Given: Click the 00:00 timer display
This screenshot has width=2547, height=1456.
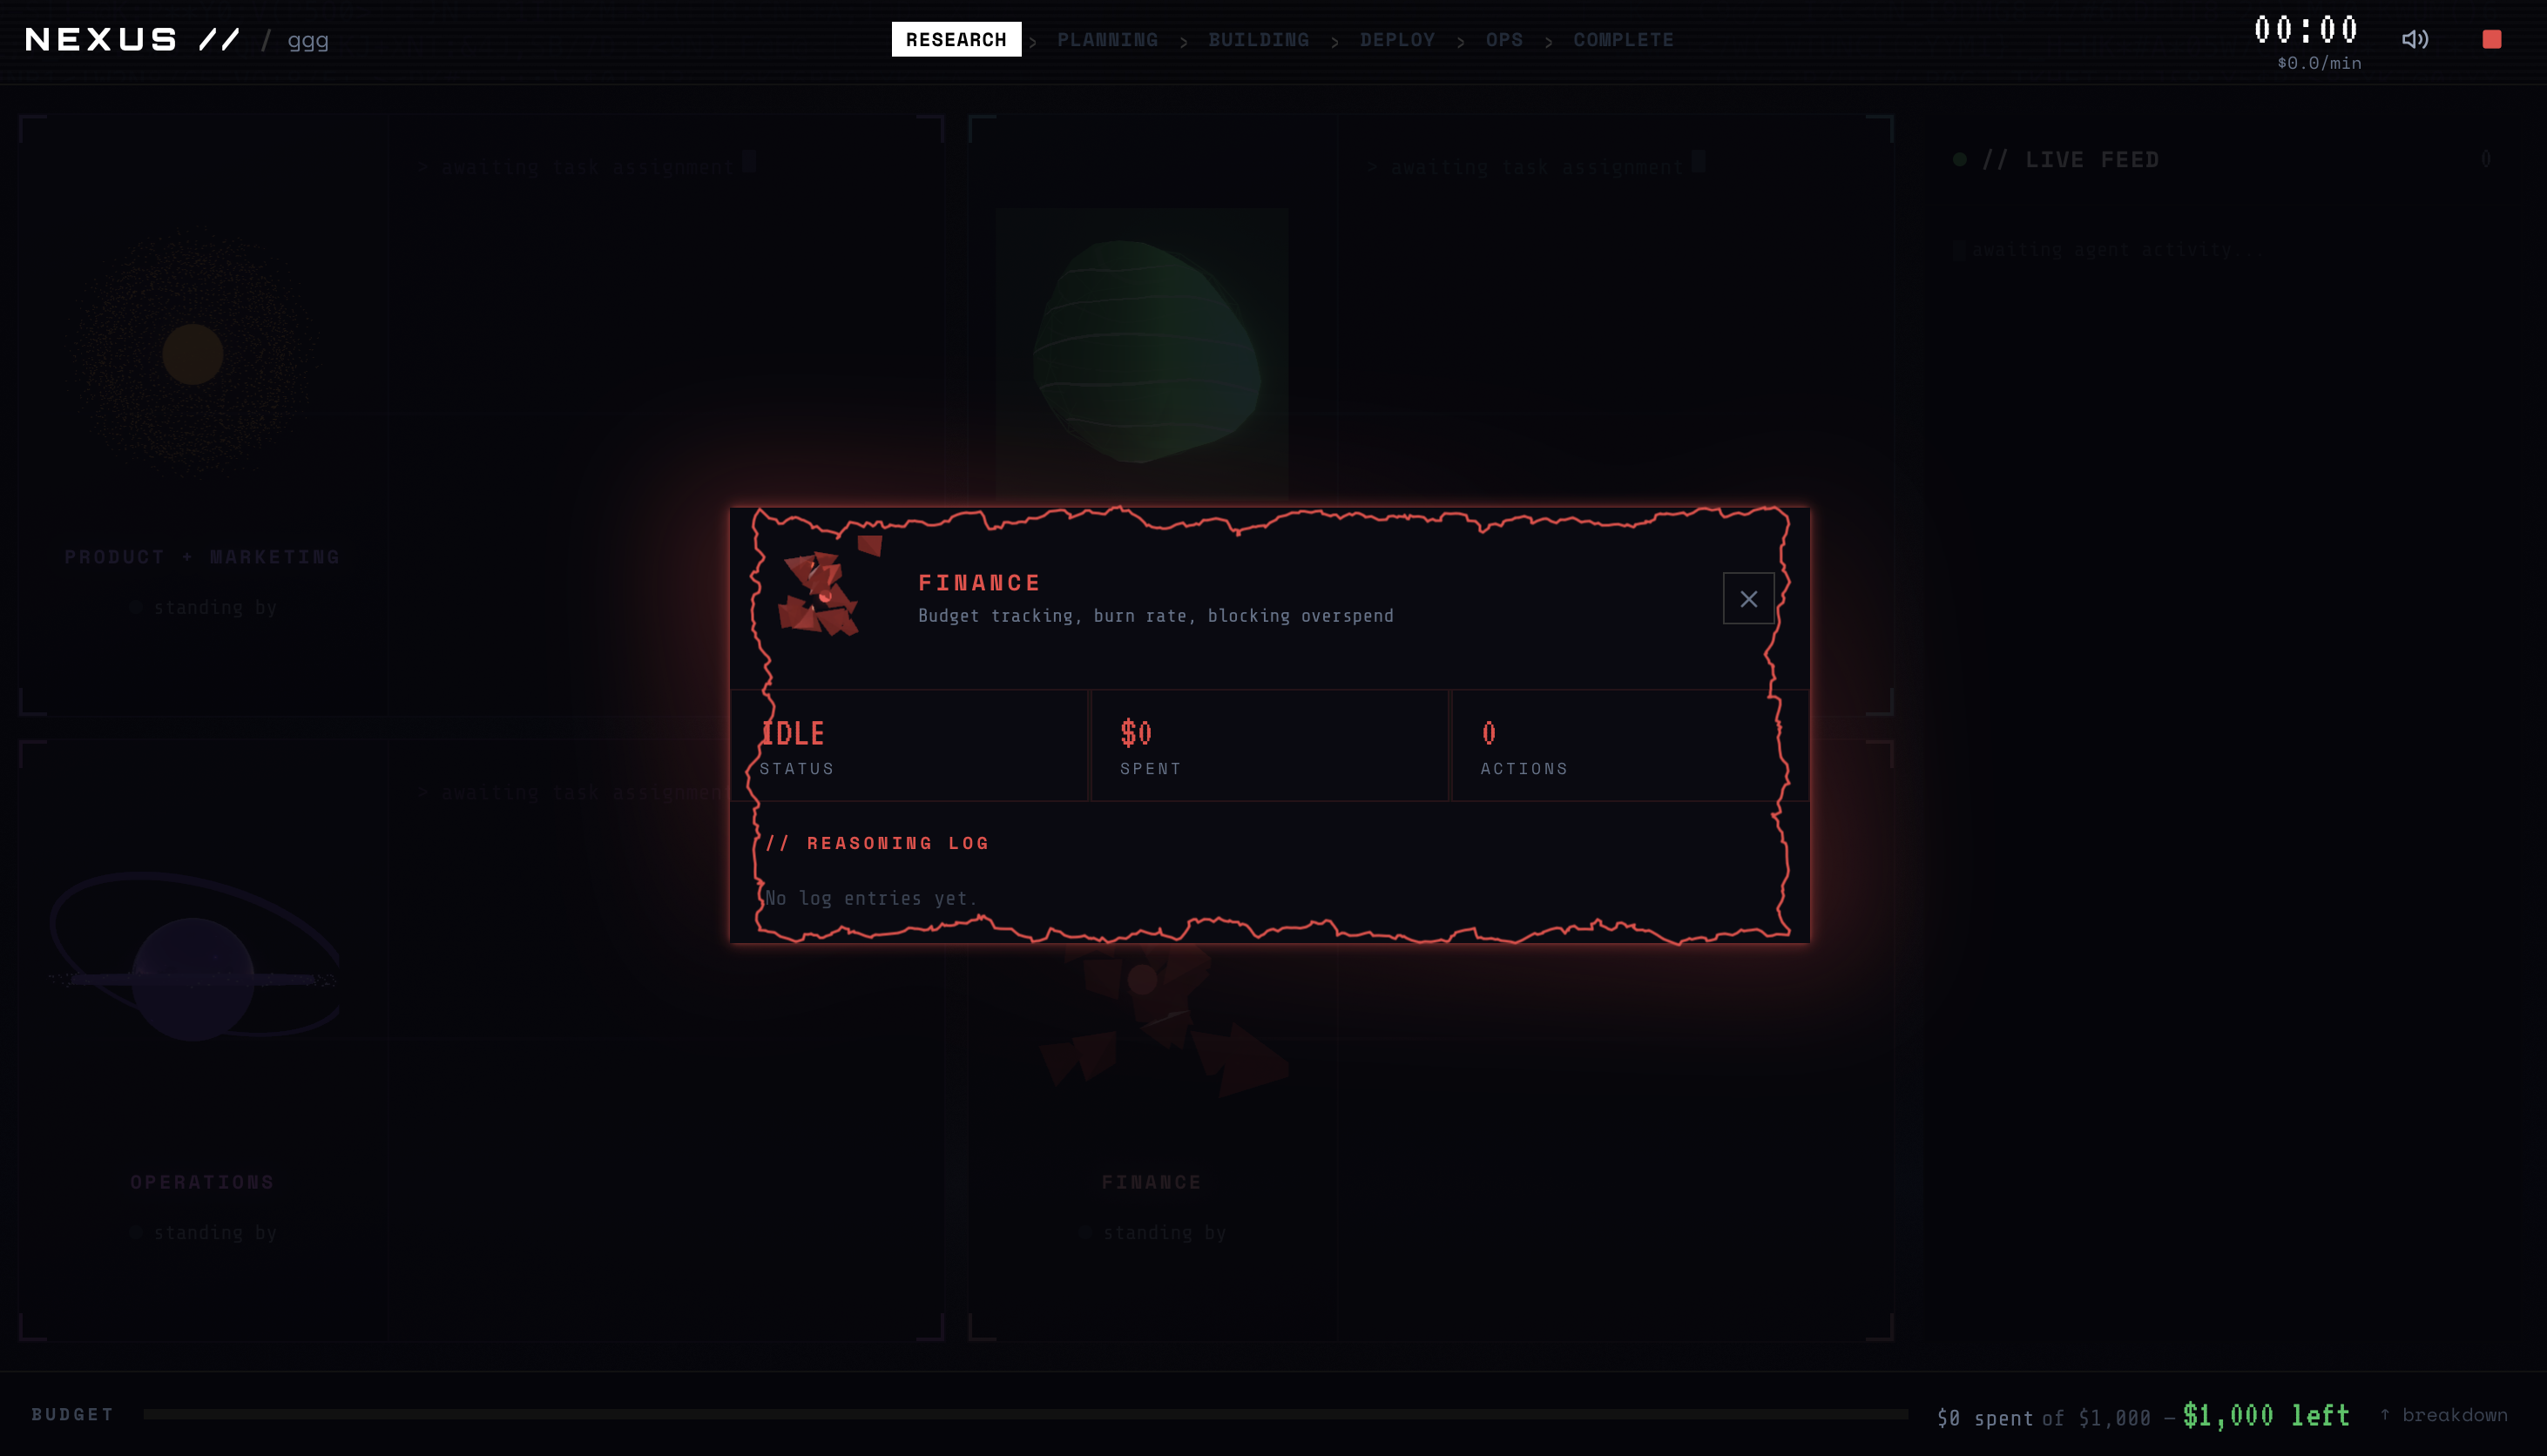Looking at the screenshot, I should click(2305, 30).
